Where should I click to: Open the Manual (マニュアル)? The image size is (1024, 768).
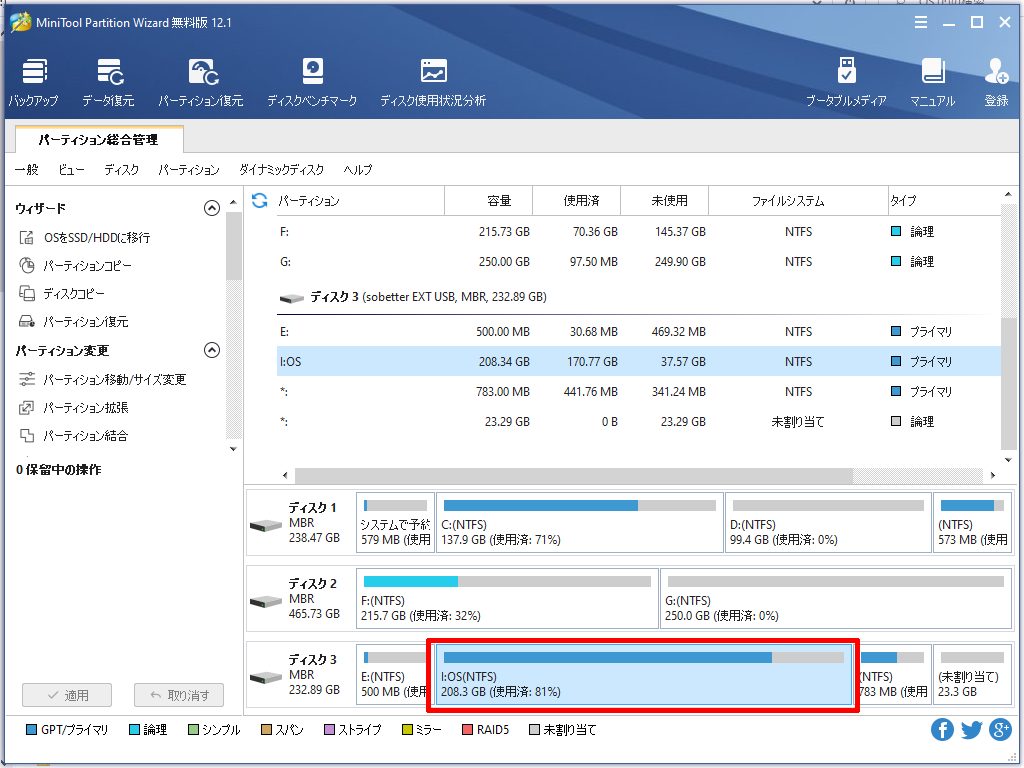coord(933,82)
